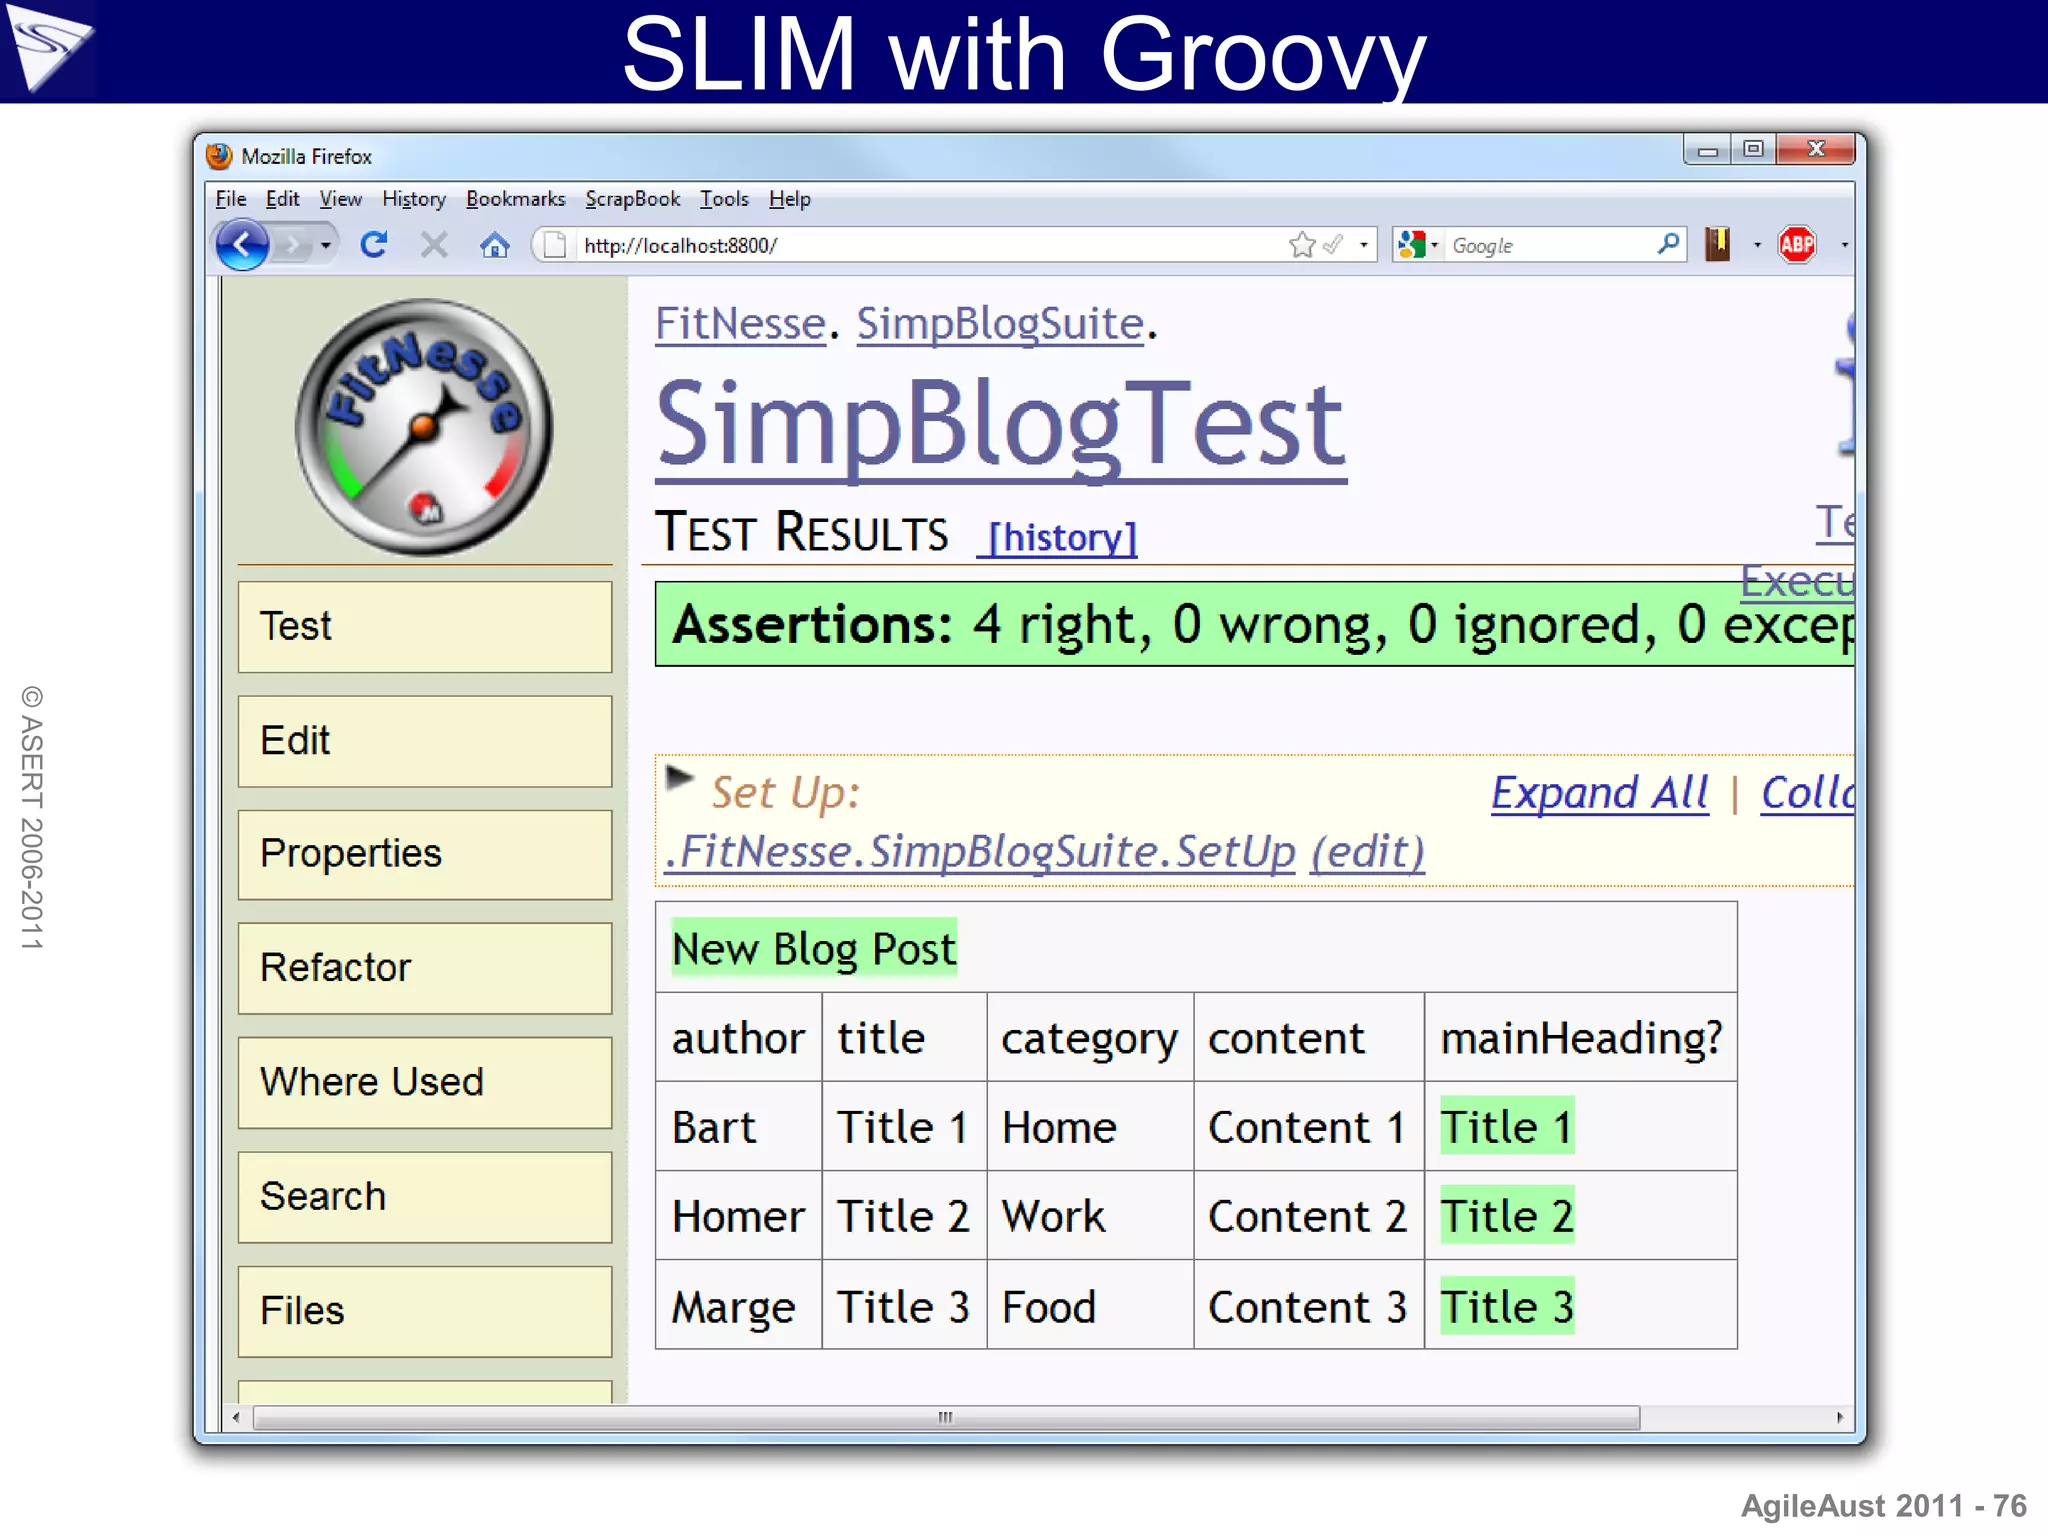
Task: Open the Google search engine dropdown
Action: (1418, 245)
